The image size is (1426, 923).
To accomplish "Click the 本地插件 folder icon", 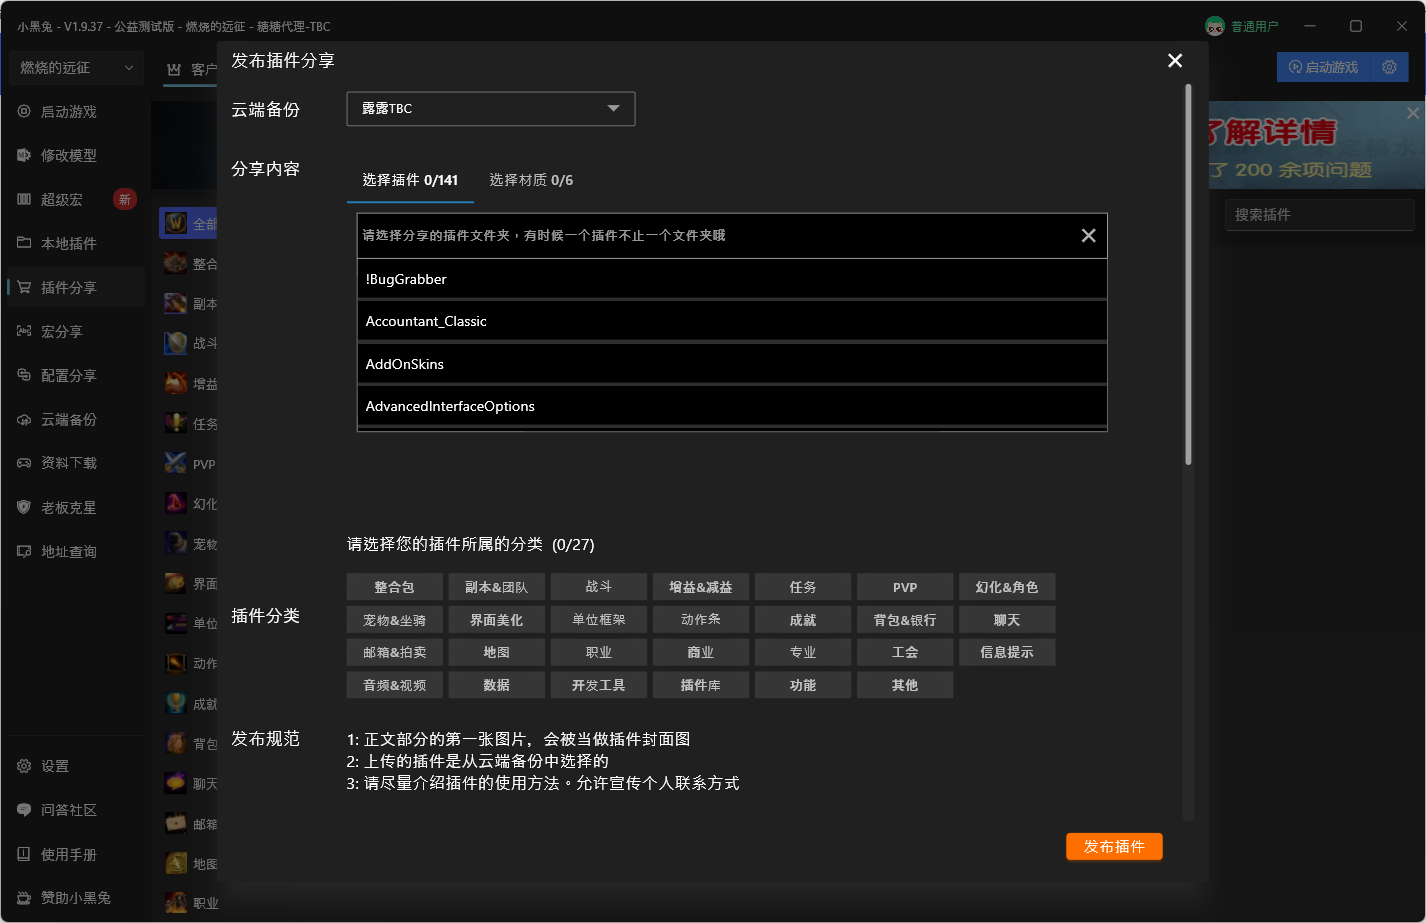I will pyautogui.click(x=24, y=243).
